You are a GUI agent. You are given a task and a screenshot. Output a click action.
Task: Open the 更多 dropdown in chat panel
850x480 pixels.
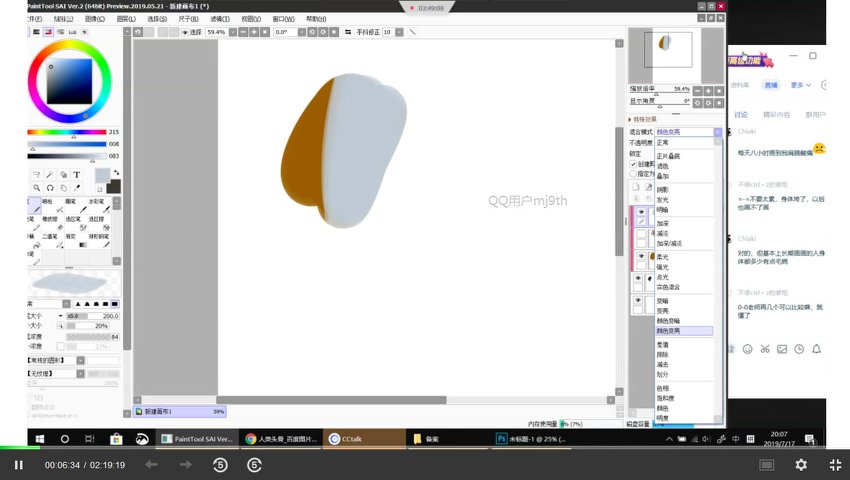pos(799,85)
